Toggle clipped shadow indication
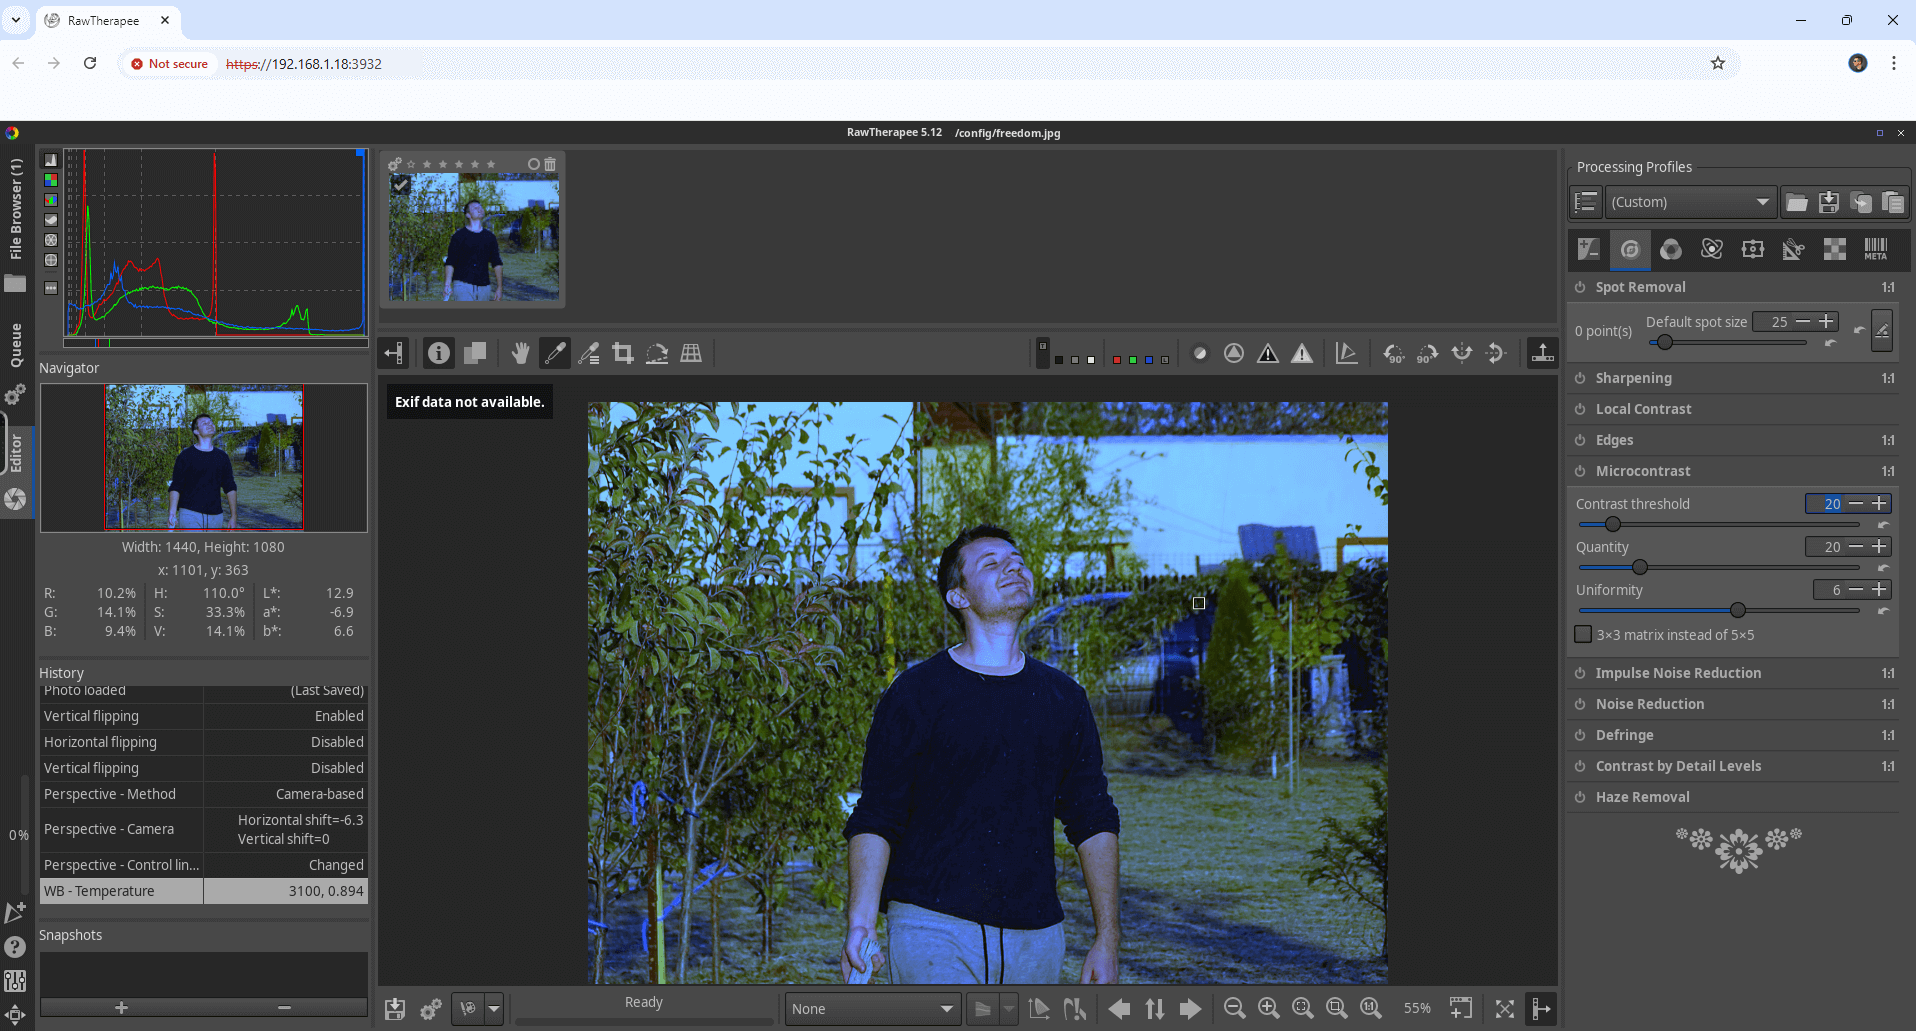 [1268, 353]
